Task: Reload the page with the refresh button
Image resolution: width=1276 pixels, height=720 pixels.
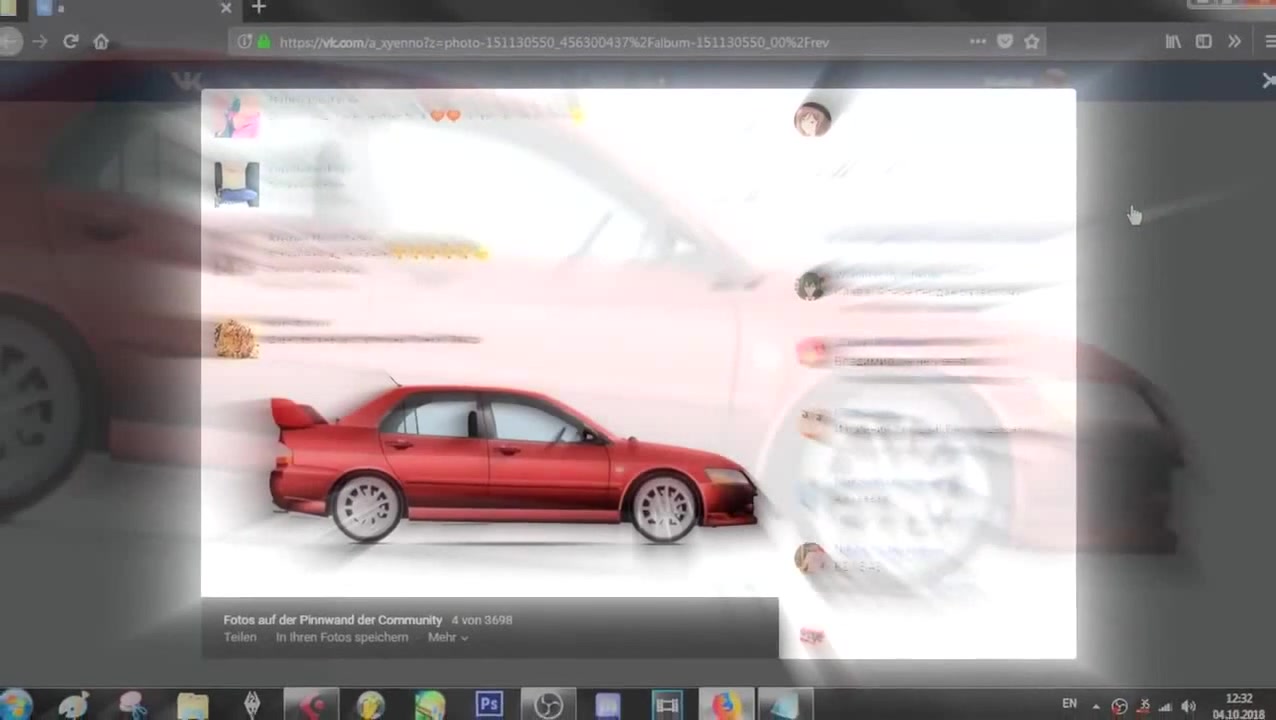Action: coord(70,42)
